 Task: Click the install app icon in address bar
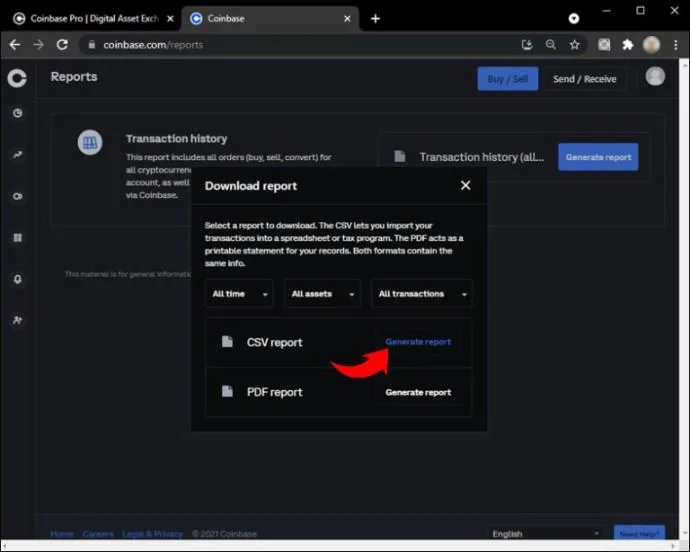[x=527, y=44]
